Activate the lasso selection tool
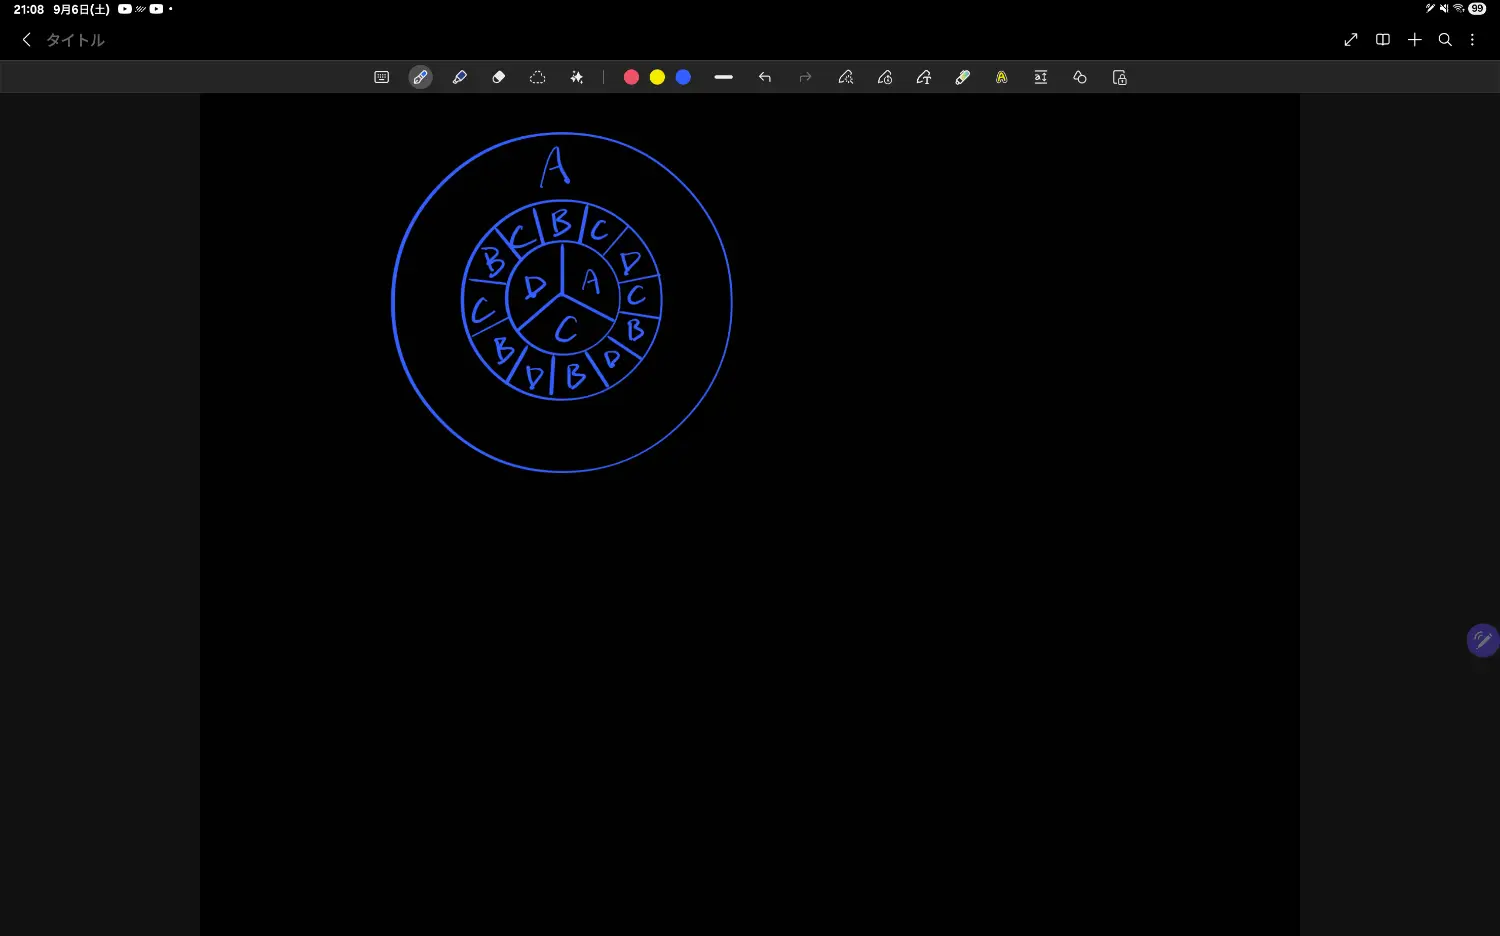This screenshot has width=1500, height=936. click(x=537, y=77)
